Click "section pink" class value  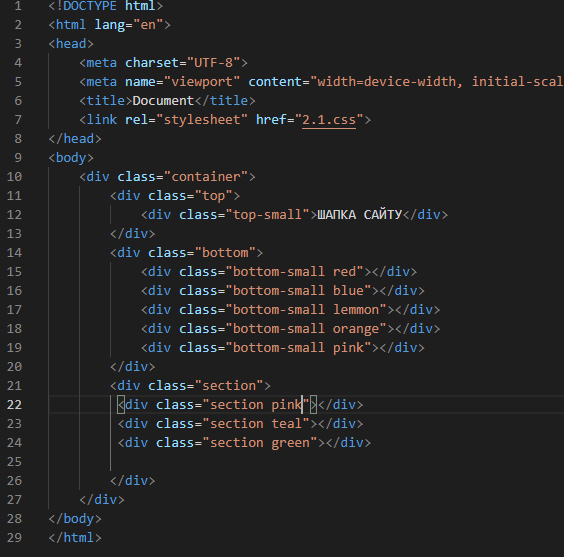[x=256, y=405]
